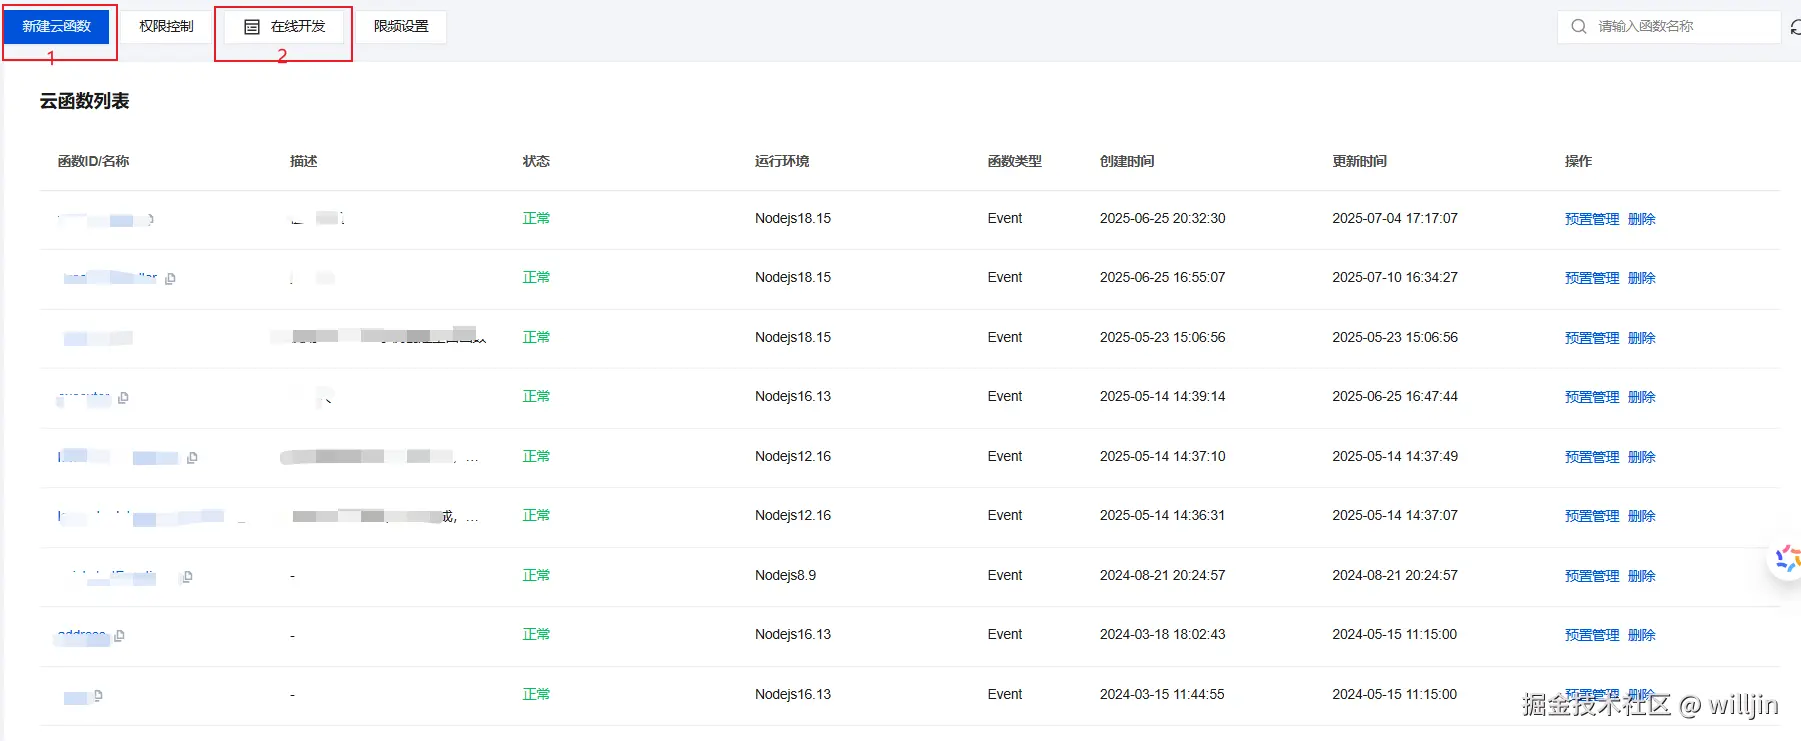Copy name of function created 2024-03-18 18:02:43
Image resolution: width=1801 pixels, height=741 pixels.
click(x=119, y=636)
